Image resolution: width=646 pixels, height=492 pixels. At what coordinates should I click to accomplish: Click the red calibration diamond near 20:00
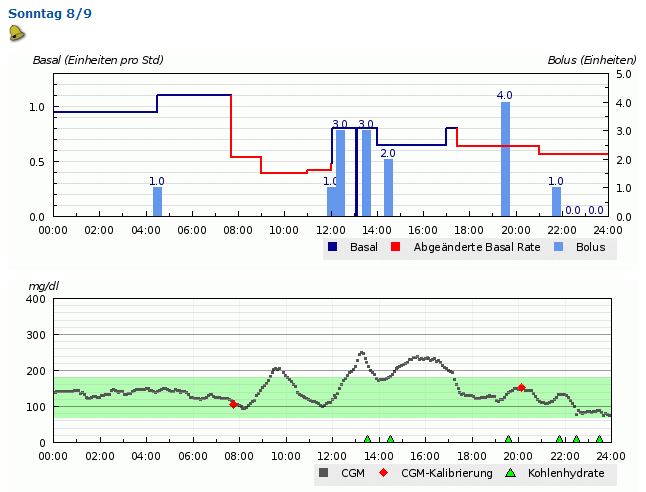[521, 388]
